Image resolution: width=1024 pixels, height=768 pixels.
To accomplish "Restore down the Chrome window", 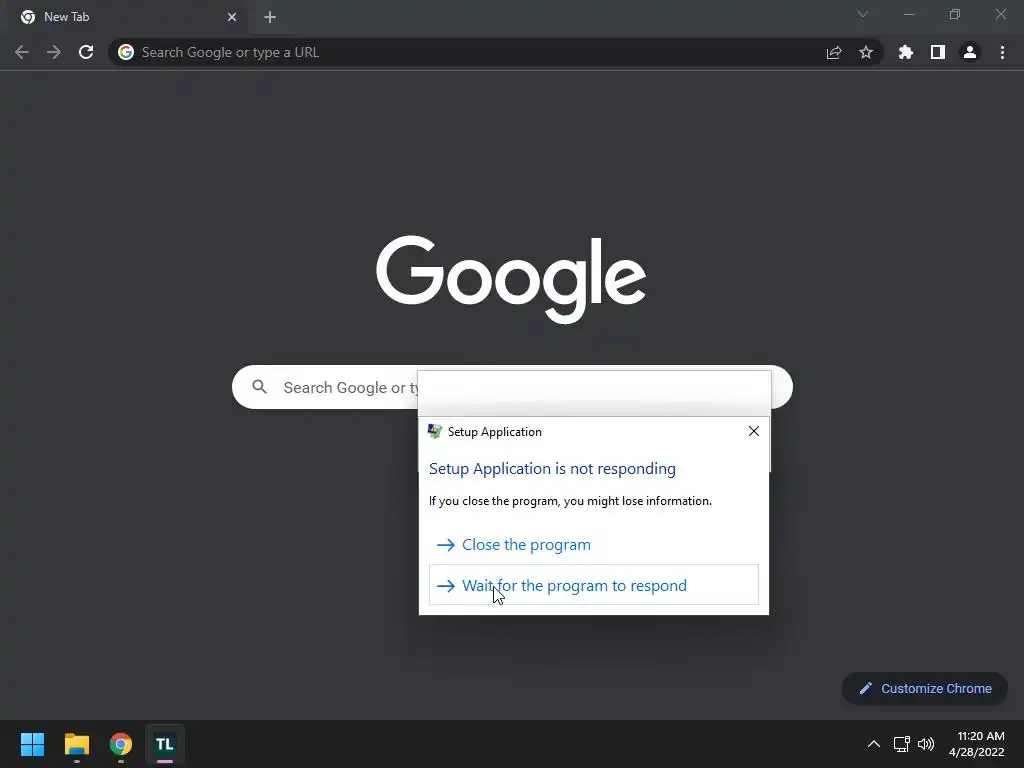I will [x=955, y=14].
